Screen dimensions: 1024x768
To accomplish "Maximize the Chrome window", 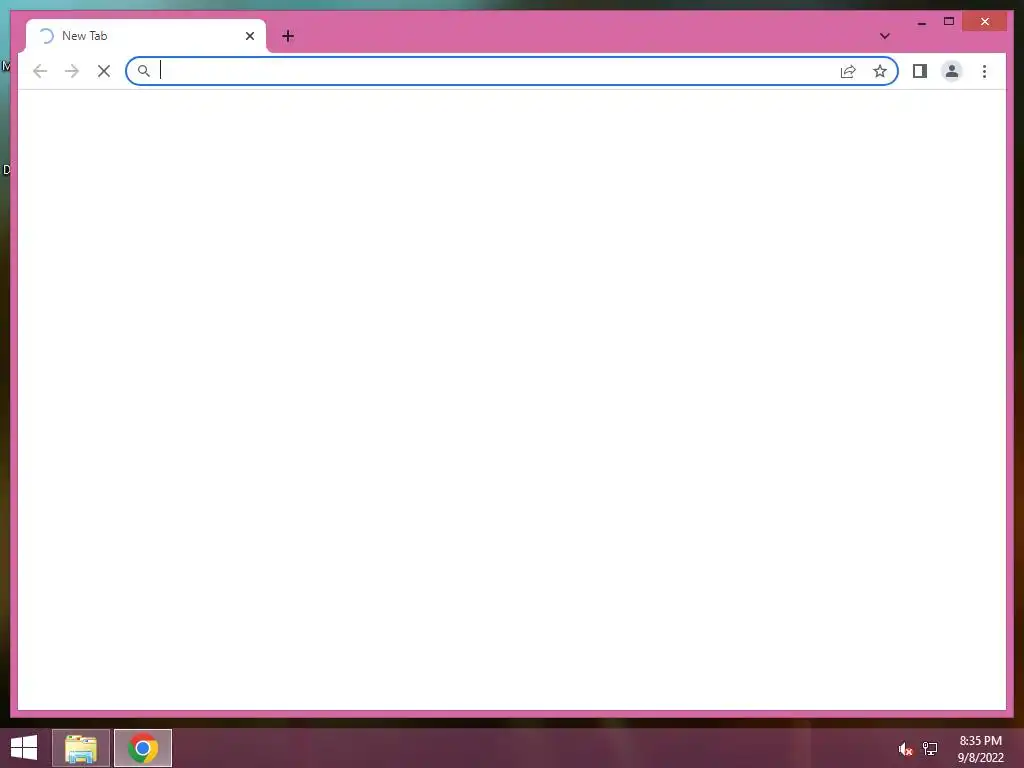I will tap(949, 22).
